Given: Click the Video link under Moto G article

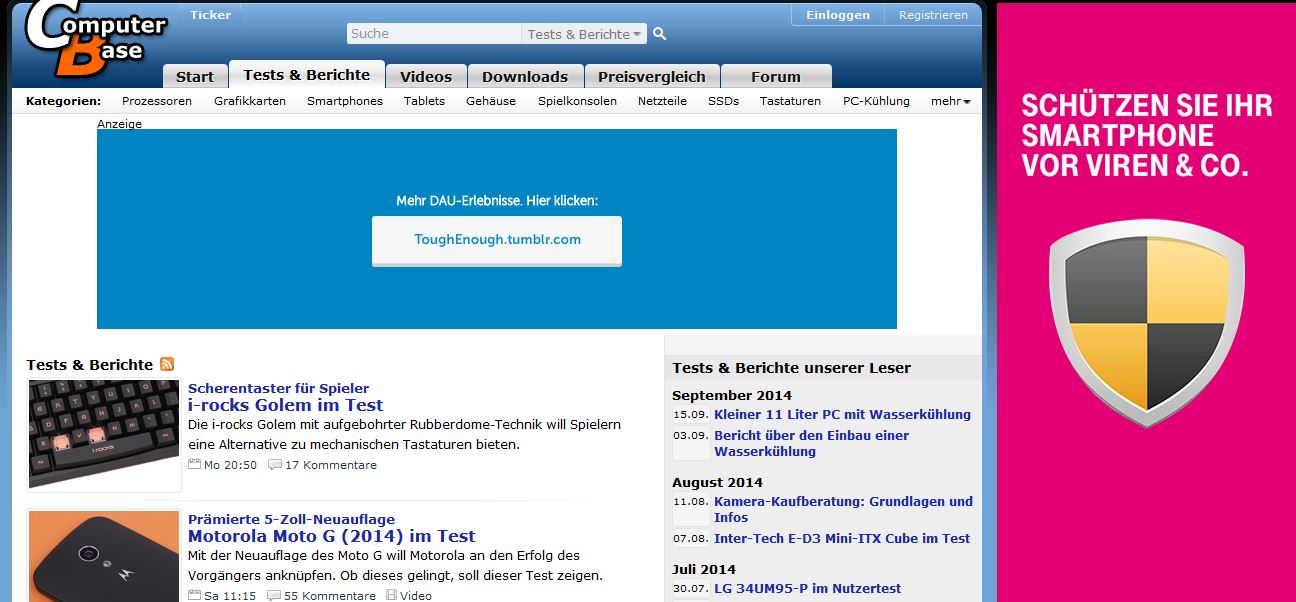Looking at the screenshot, I should (416, 596).
